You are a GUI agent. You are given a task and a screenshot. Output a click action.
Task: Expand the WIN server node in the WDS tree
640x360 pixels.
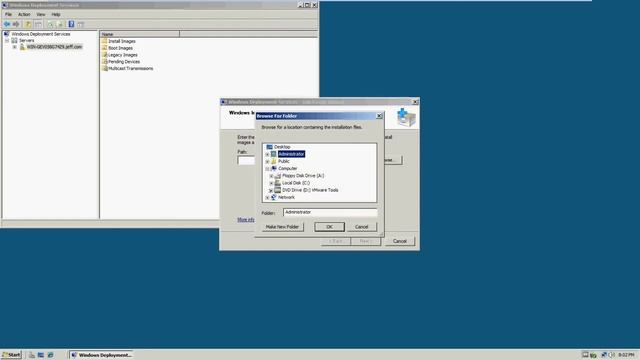pyautogui.click(x=15, y=47)
